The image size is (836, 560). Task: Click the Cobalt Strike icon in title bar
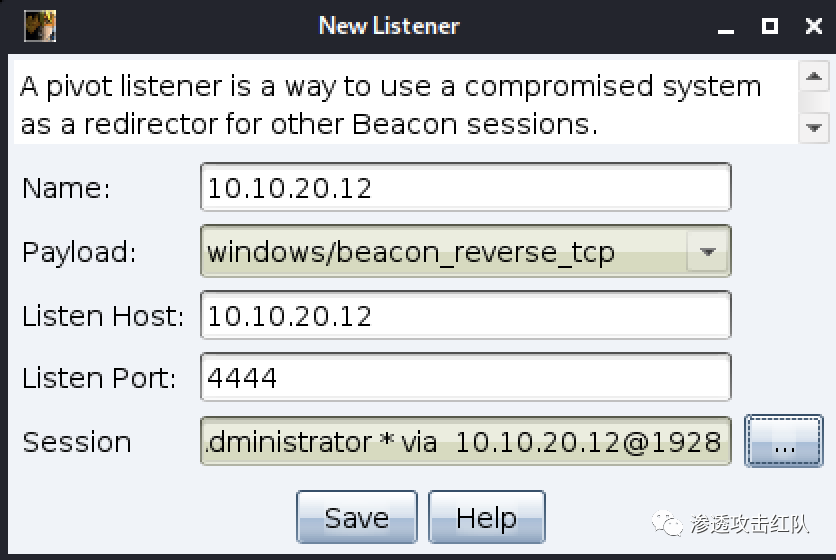pos(40,25)
